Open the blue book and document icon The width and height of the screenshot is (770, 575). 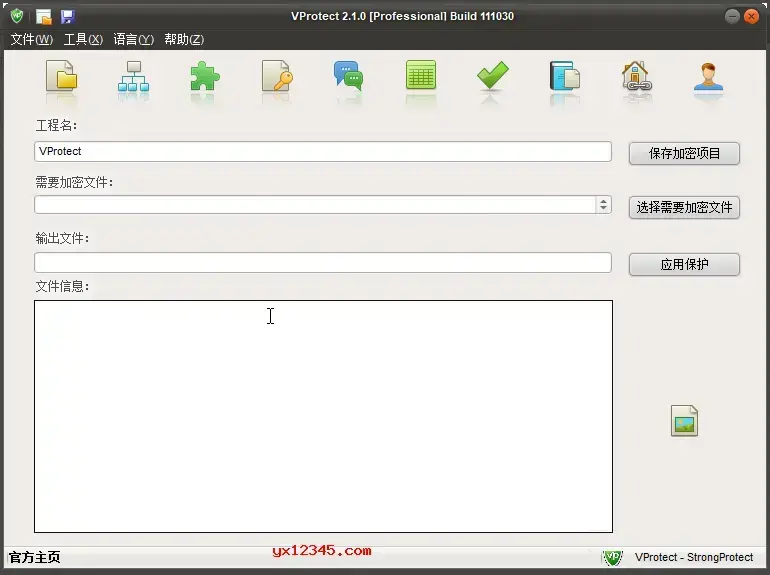[565, 76]
